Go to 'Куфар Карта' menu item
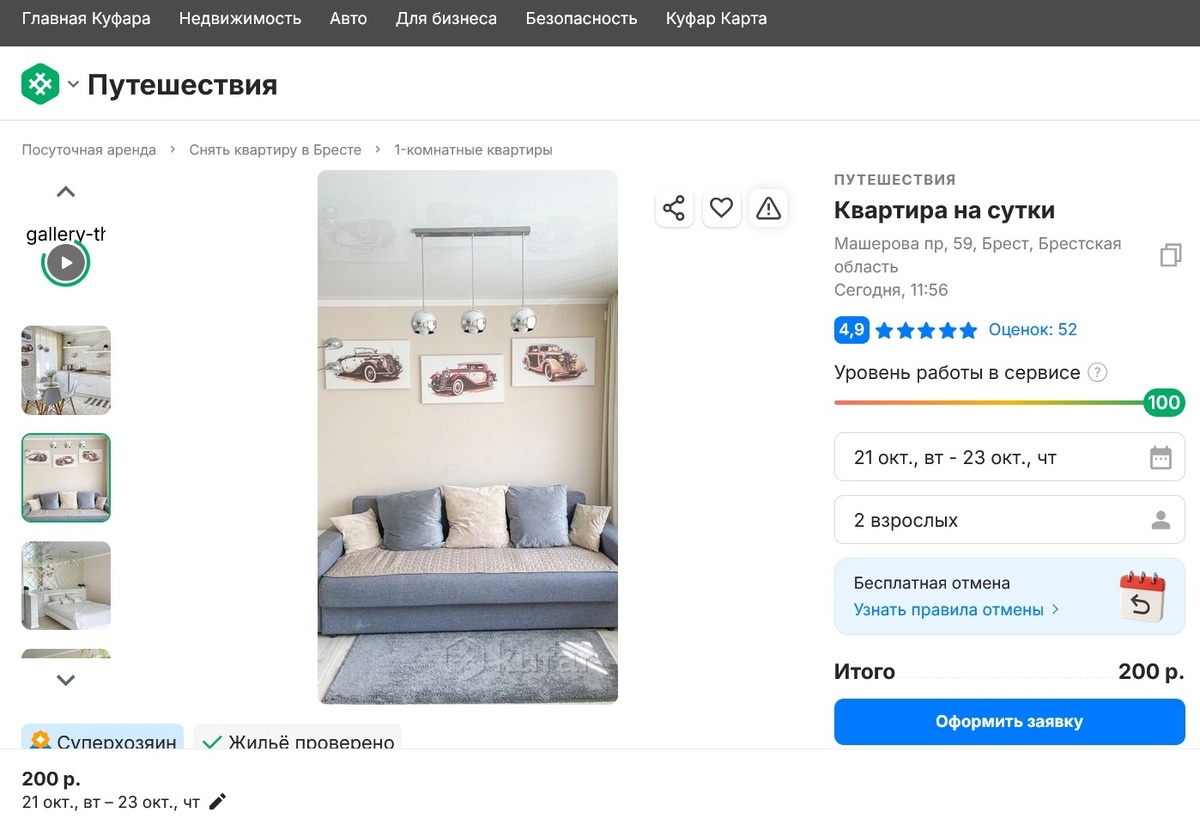This screenshot has width=1200, height=825. click(716, 19)
